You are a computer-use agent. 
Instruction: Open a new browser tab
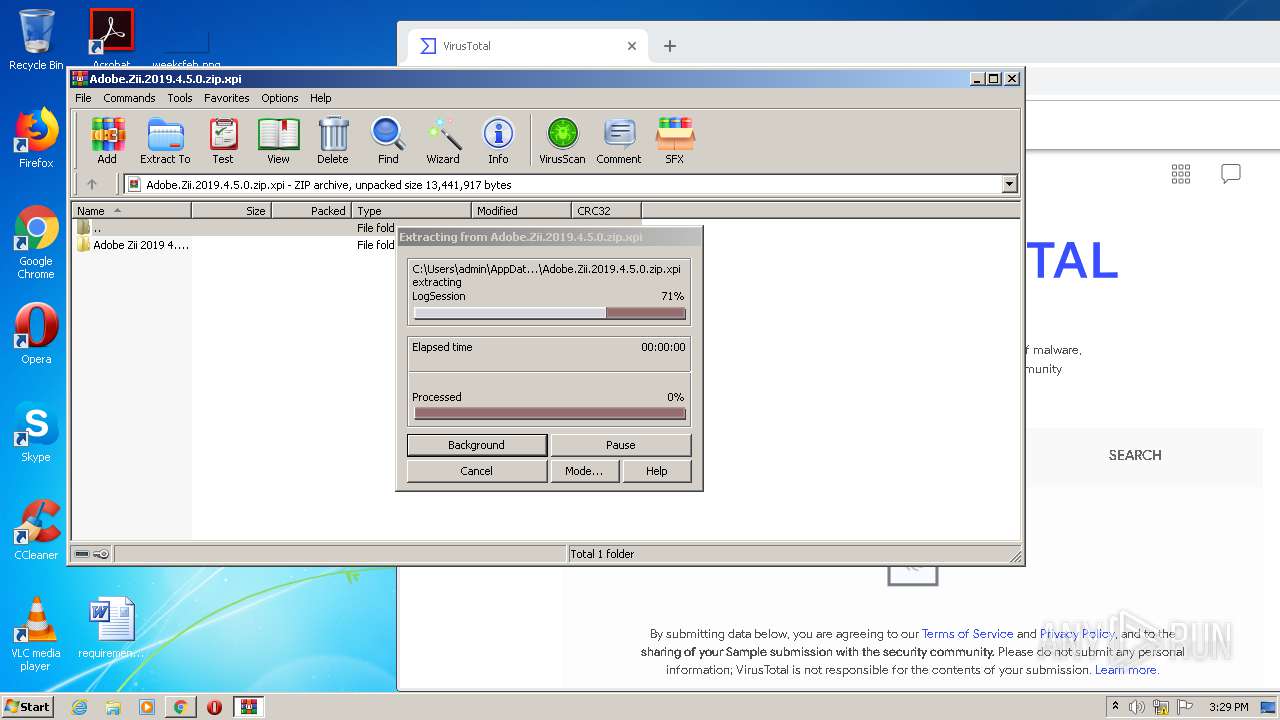[670, 46]
